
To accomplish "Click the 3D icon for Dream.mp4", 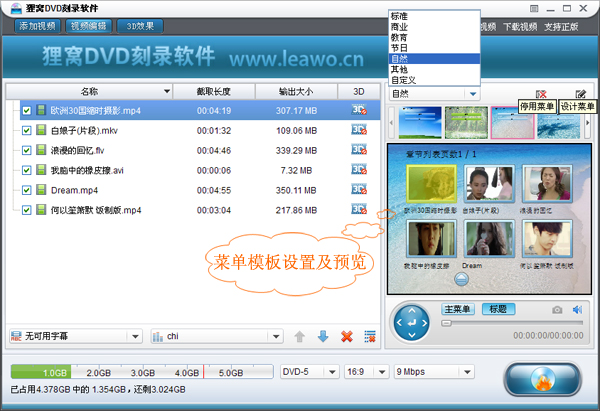I will tap(359, 189).
